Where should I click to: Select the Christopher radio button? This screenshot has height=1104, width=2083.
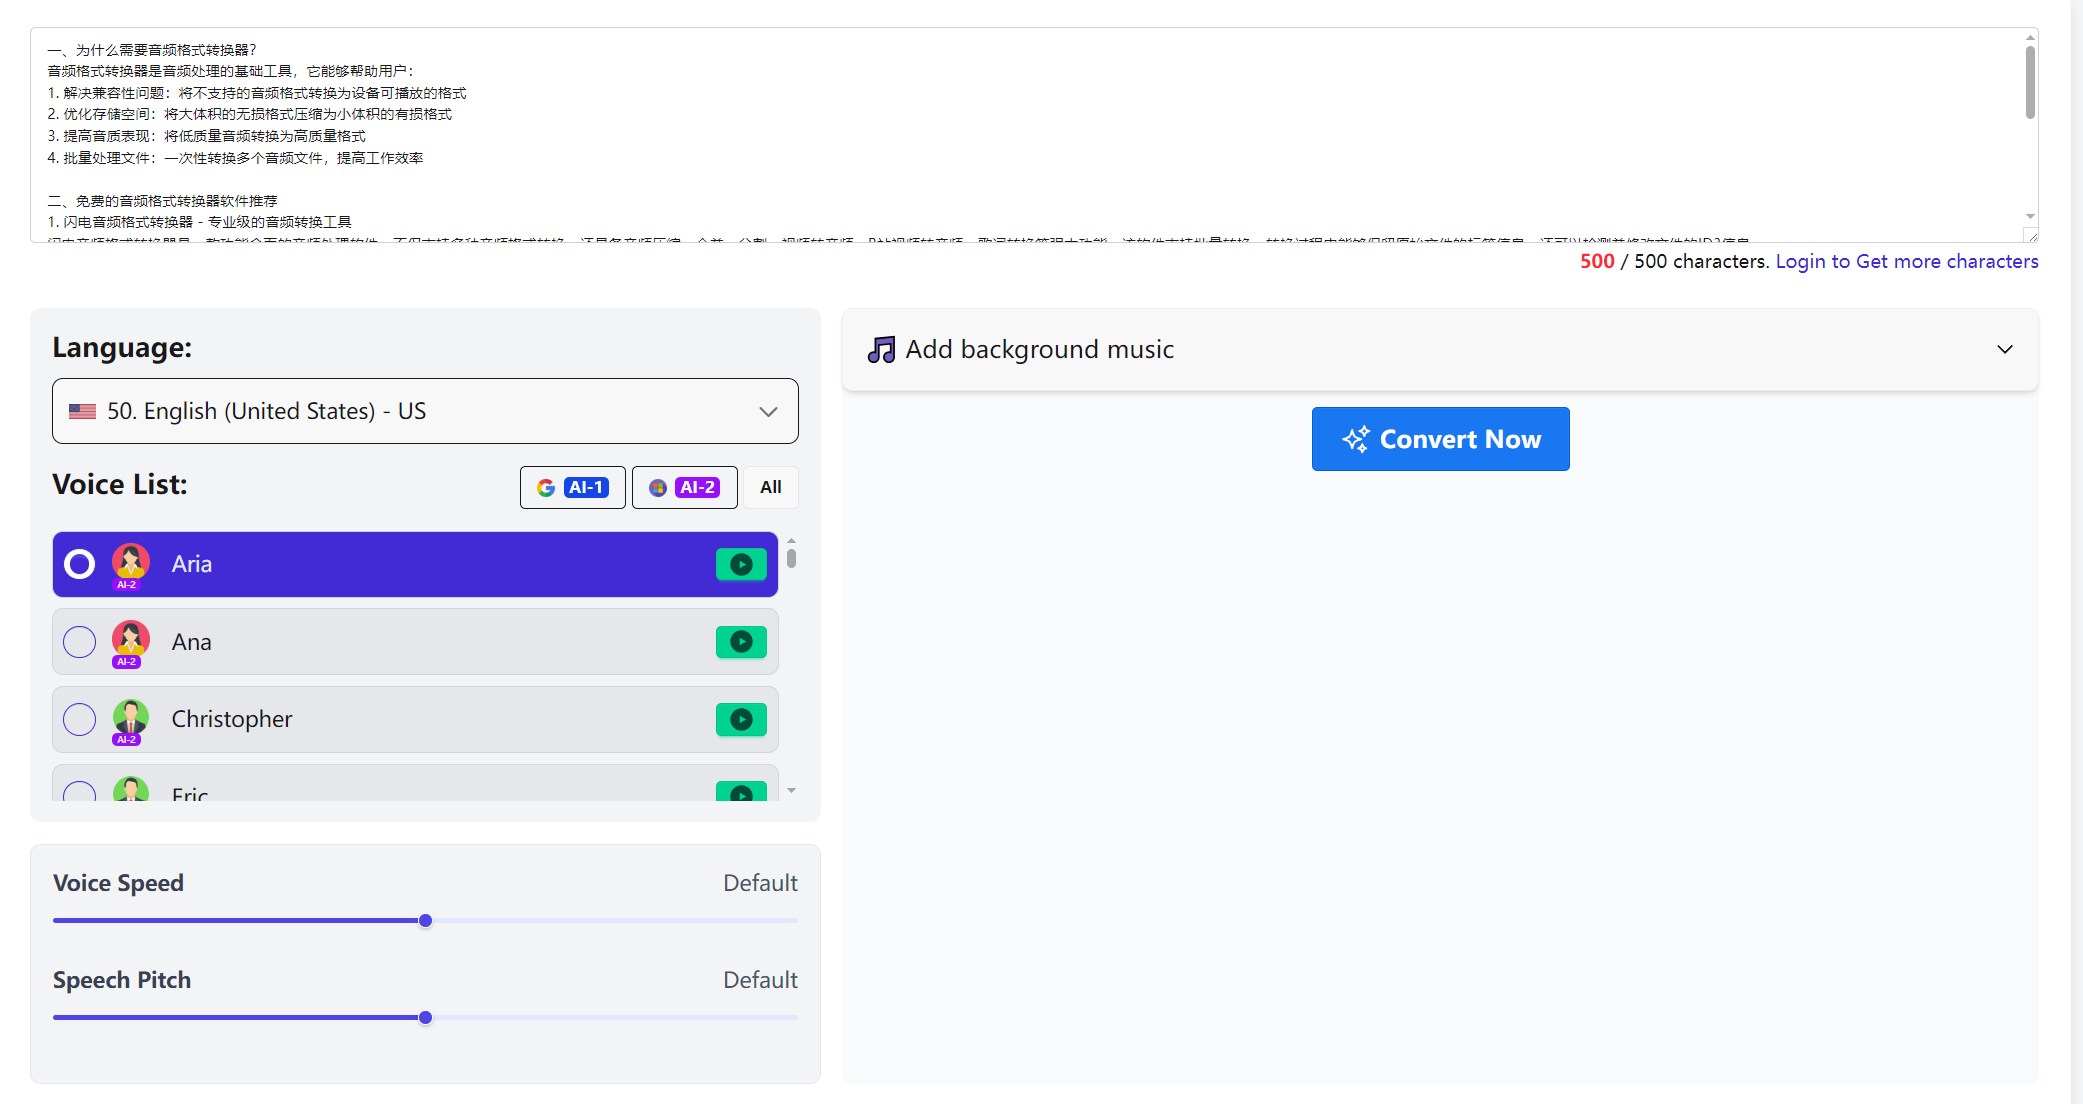pyautogui.click(x=80, y=719)
